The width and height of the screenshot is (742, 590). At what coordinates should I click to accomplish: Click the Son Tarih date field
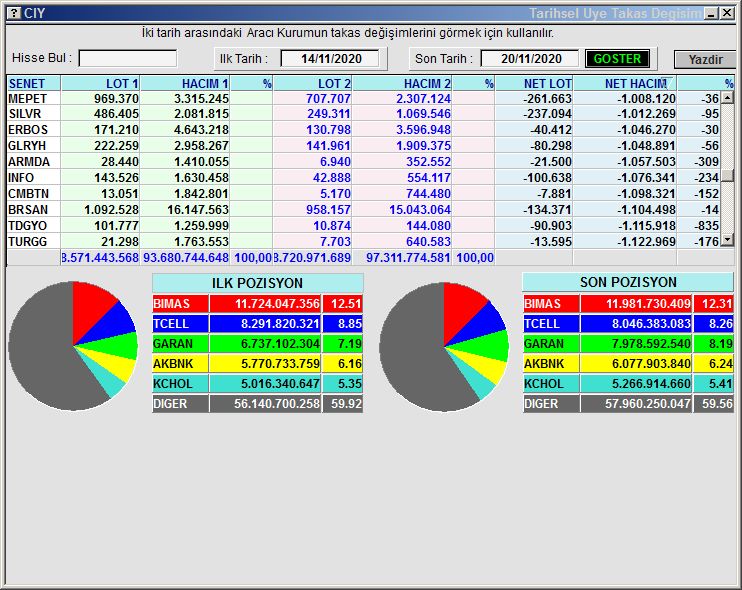[x=530, y=59]
